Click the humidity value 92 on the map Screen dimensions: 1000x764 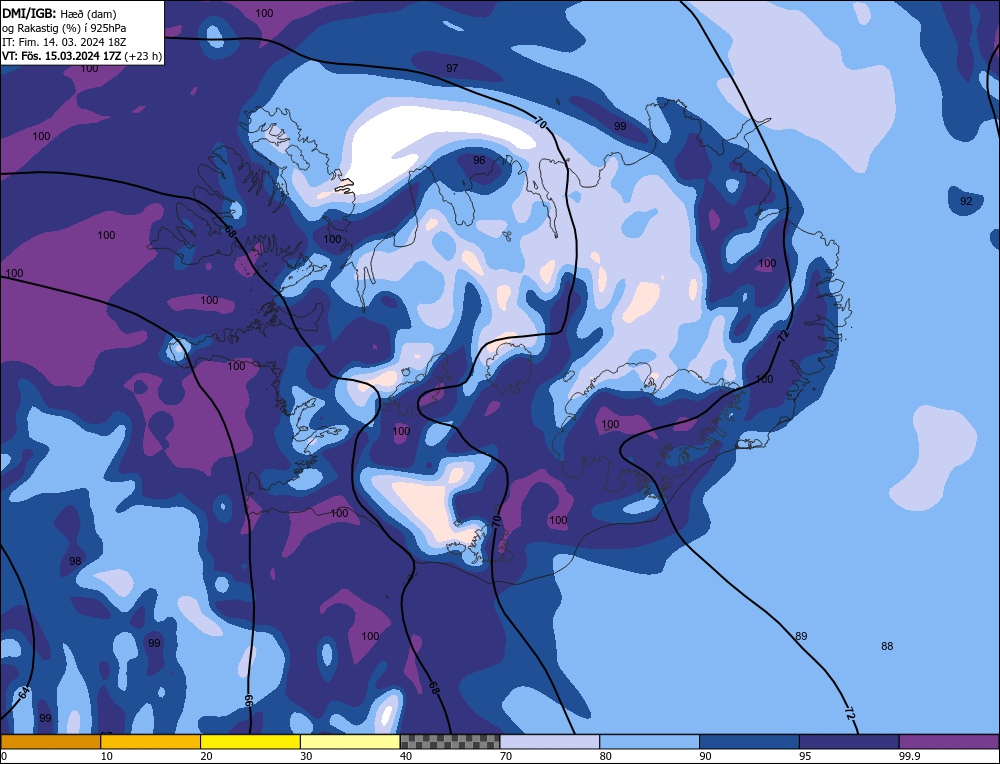tap(966, 201)
